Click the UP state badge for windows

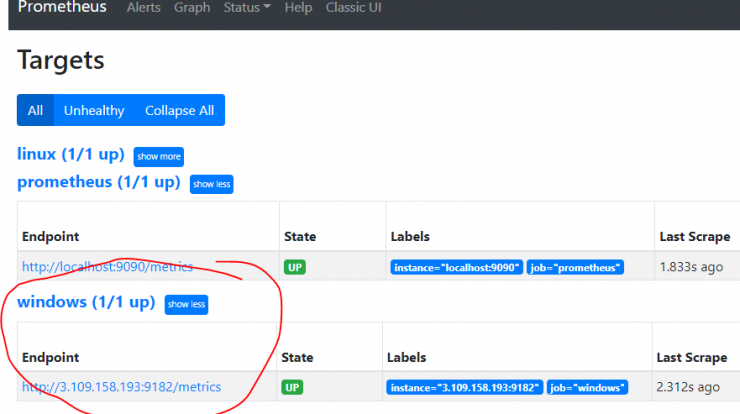tap(292, 388)
